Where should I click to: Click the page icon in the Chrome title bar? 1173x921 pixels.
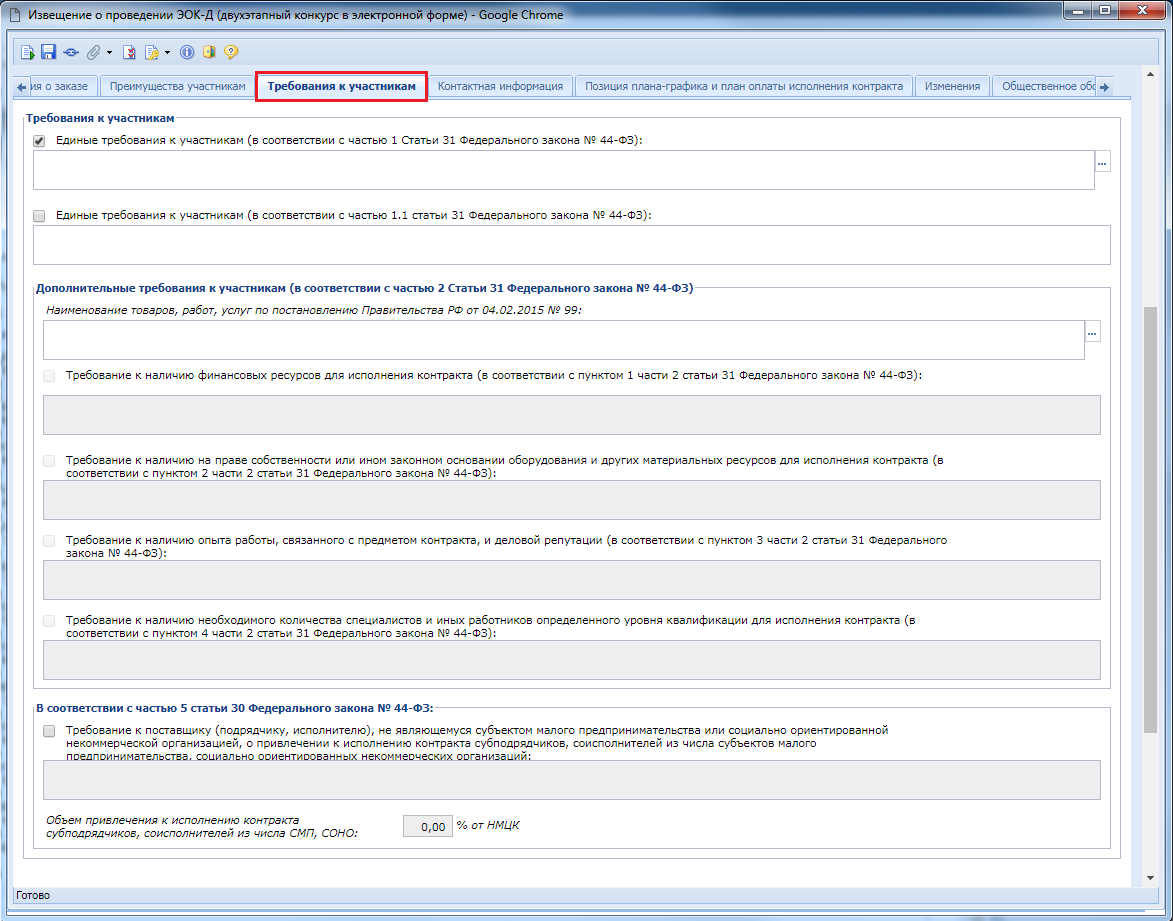(x=13, y=14)
